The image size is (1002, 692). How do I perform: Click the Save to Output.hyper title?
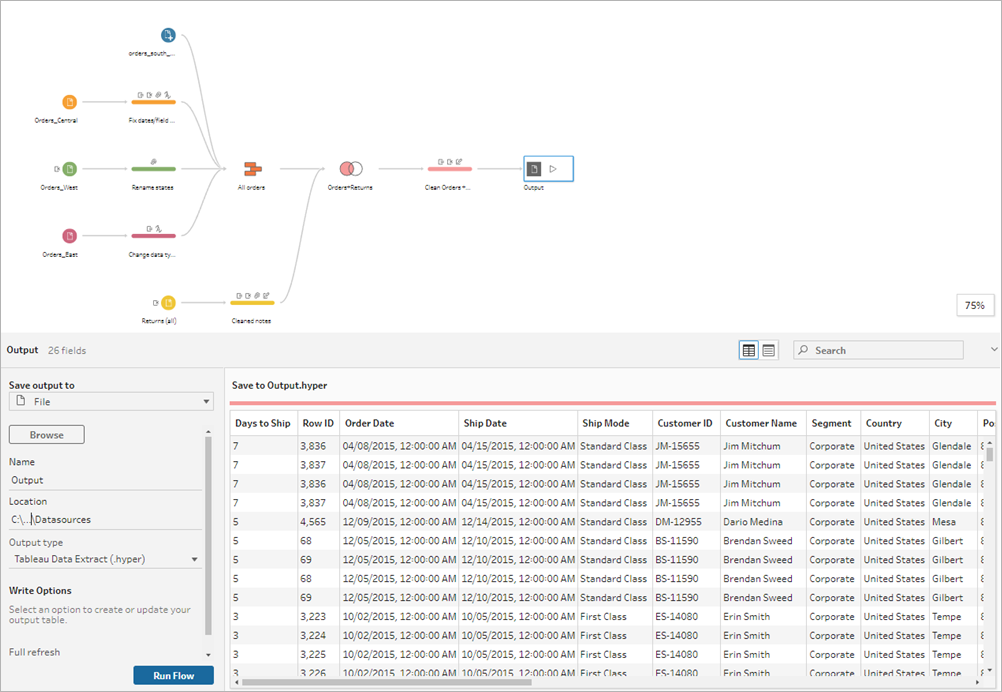(x=279, y=385)
